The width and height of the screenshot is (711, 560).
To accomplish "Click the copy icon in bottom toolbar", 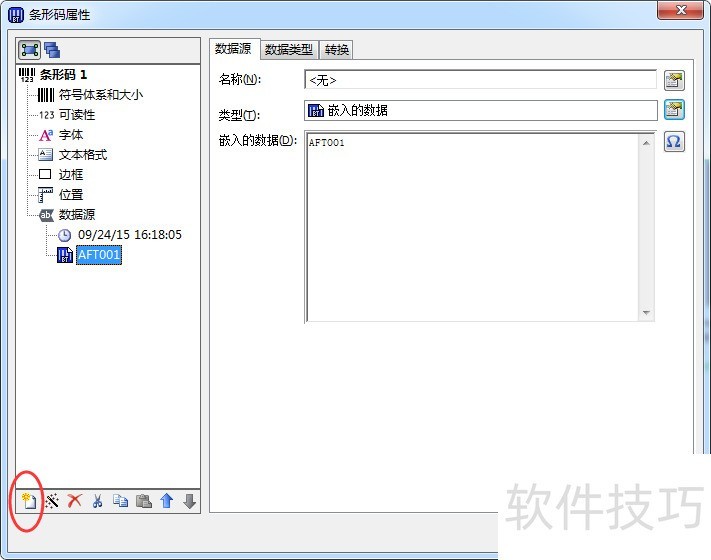I will 120,501.
